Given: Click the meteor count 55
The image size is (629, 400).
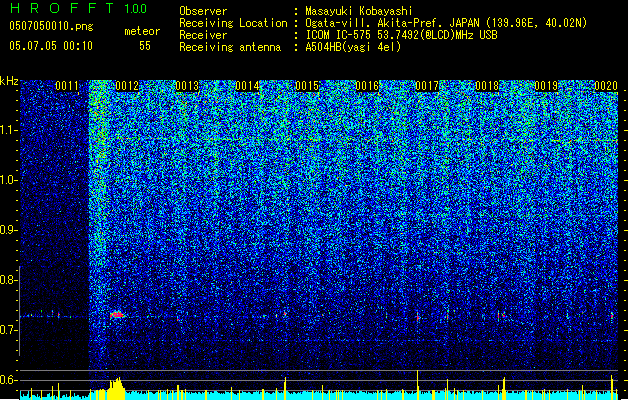Looking at the screenshot, I should (145, 46).
